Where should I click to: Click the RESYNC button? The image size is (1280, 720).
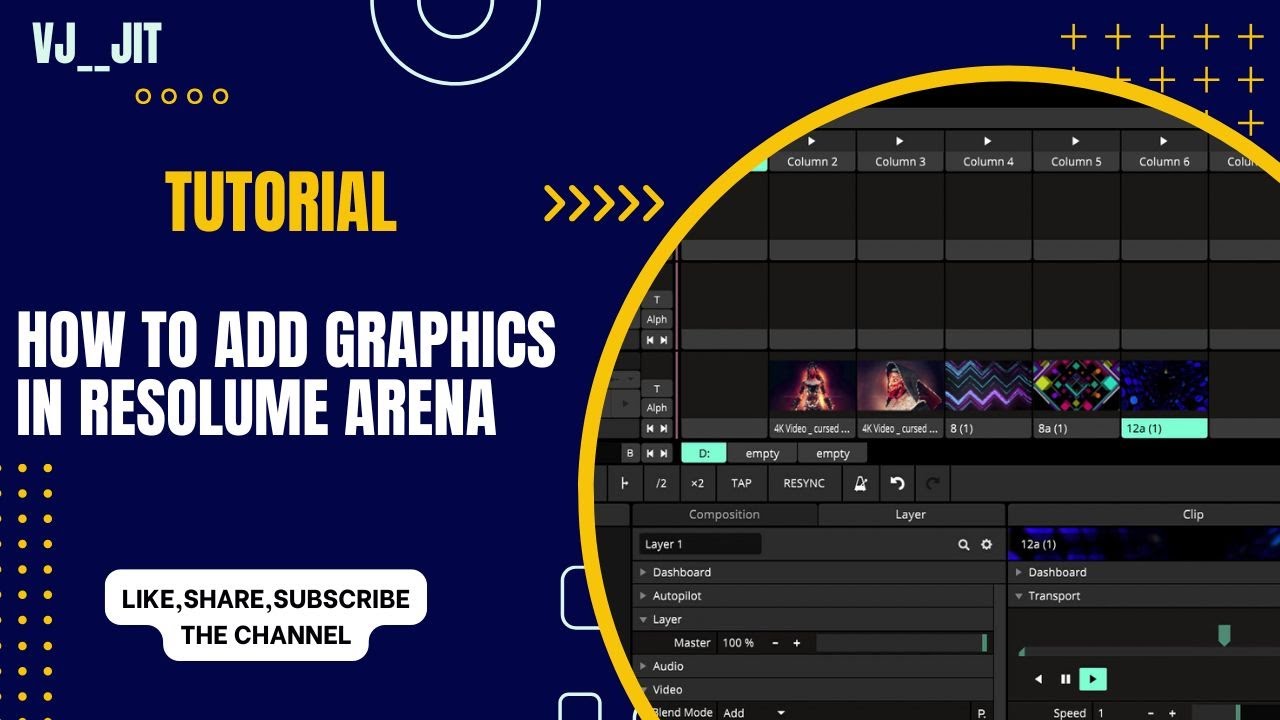tap(804, 483)
